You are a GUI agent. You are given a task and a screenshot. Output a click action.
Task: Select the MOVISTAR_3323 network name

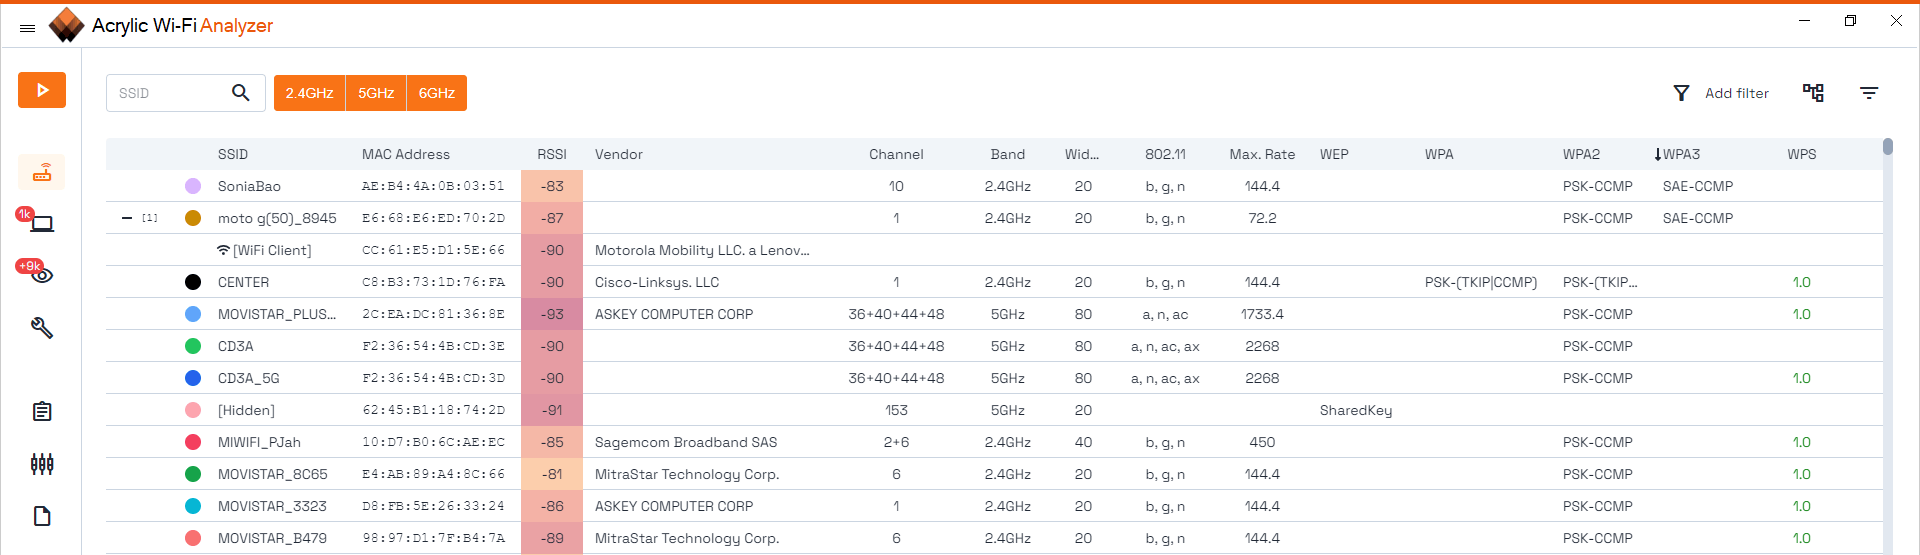click(272, 506)
